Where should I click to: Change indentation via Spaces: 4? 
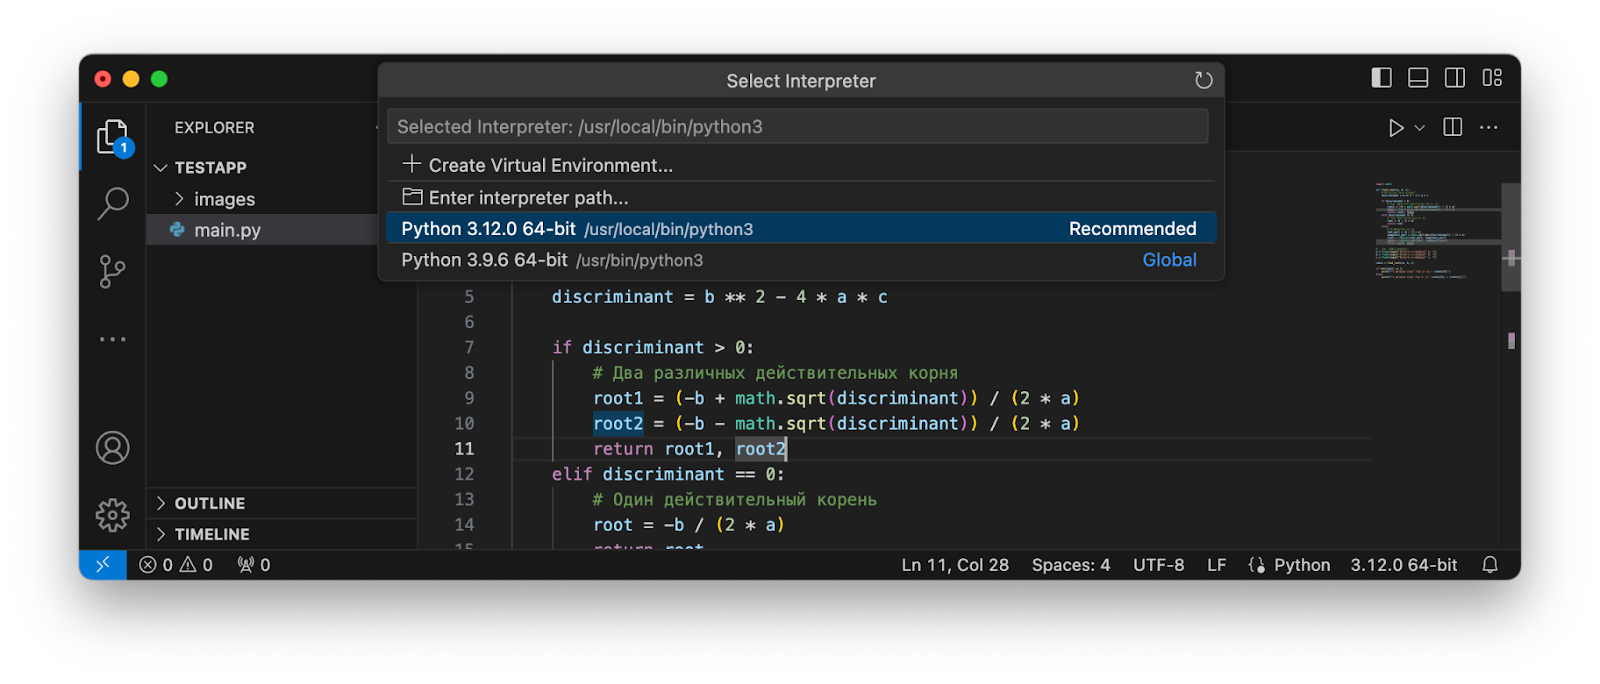pos(1071,565)
